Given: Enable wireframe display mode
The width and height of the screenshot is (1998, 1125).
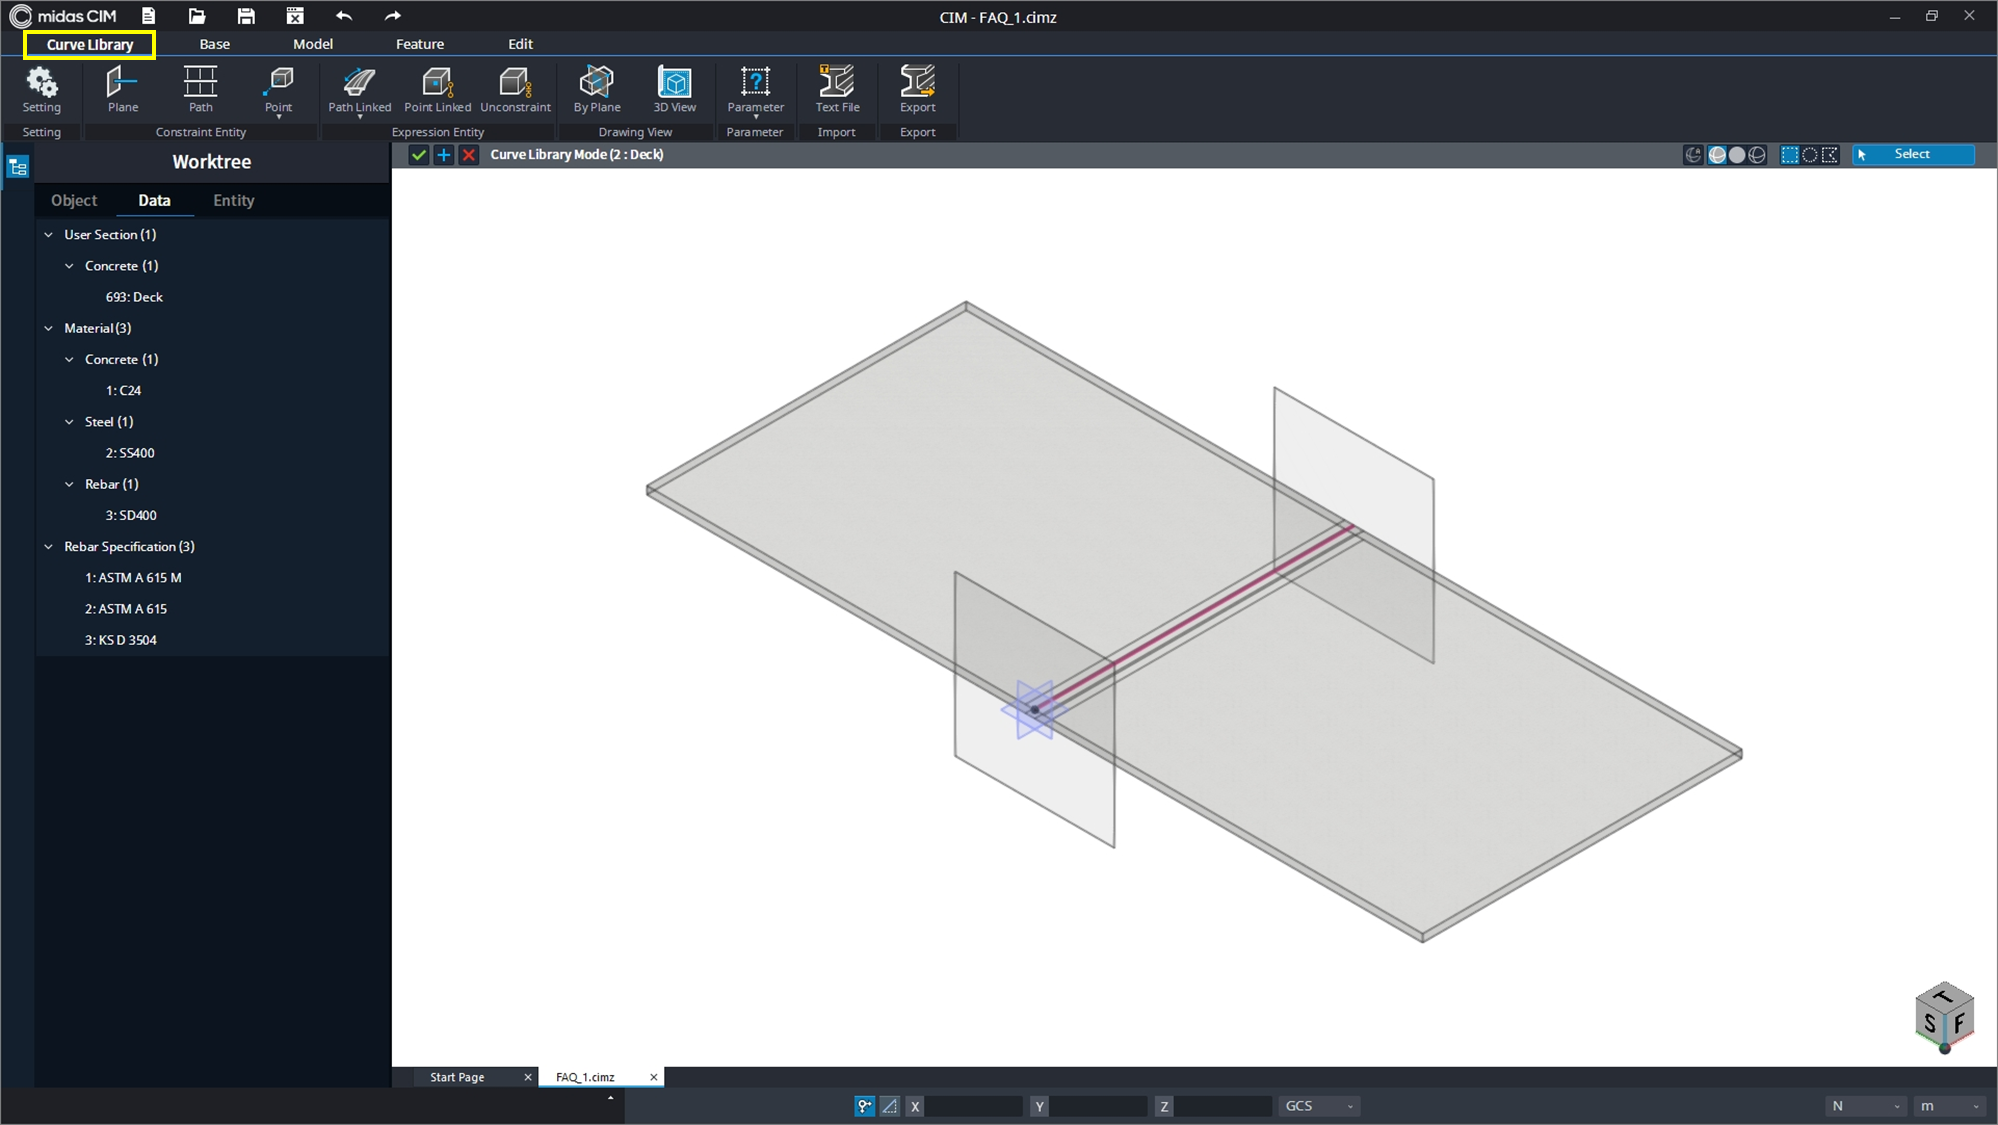Looking at the screenshot, I should [x=1757, y=155].
